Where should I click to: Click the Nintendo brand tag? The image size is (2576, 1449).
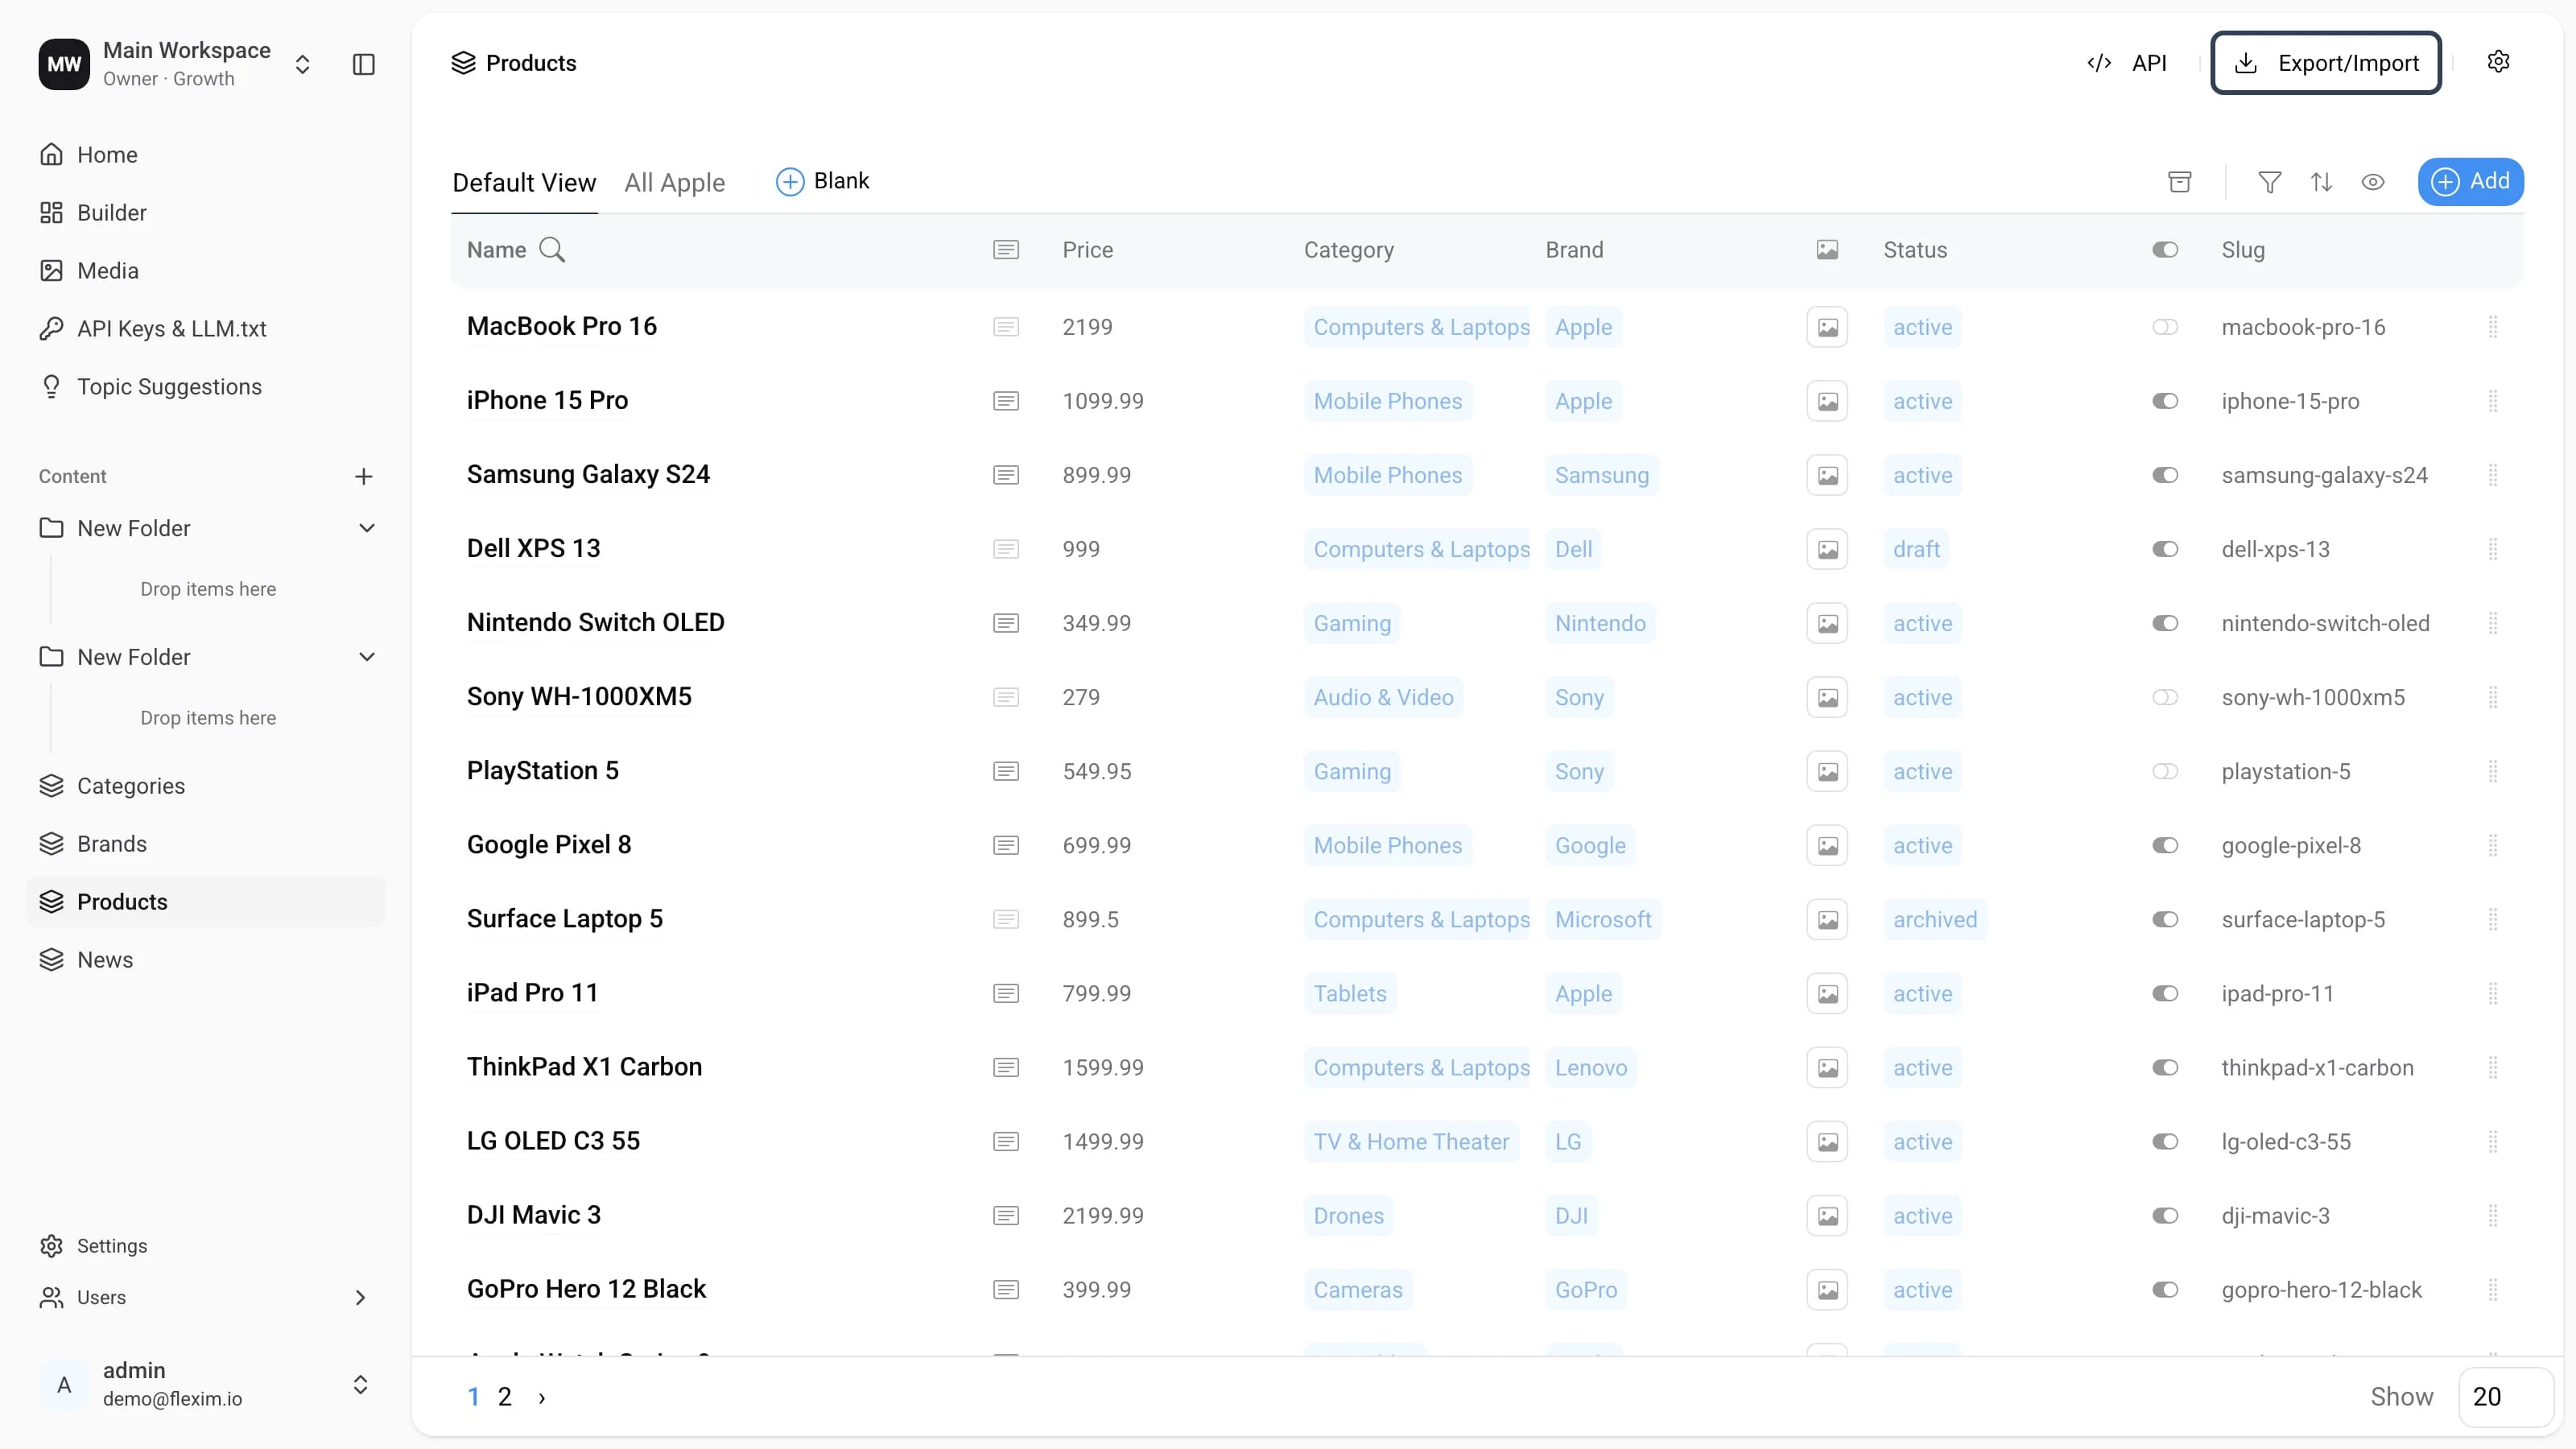1600,623
